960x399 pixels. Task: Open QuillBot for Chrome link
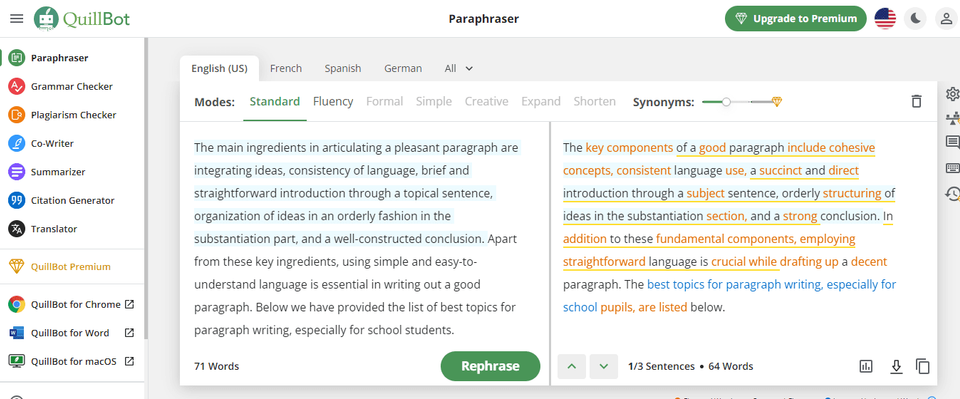point(76,304)
